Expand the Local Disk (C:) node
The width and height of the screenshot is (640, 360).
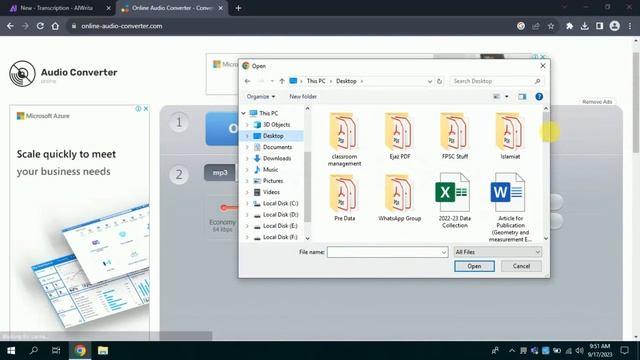(247, 203)
